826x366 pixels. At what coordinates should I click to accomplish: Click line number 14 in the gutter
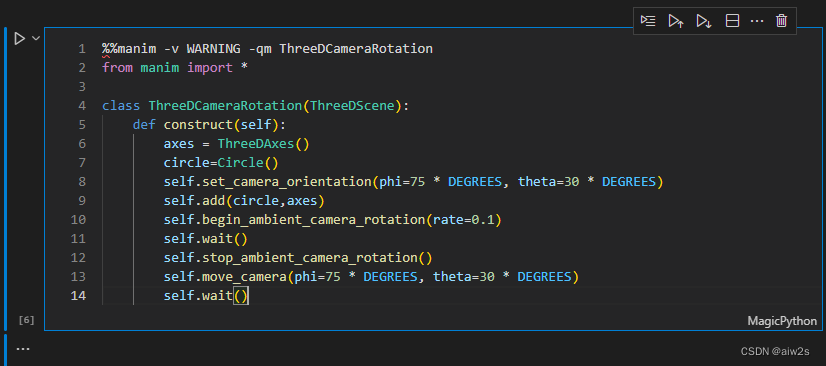coord(78,295)
